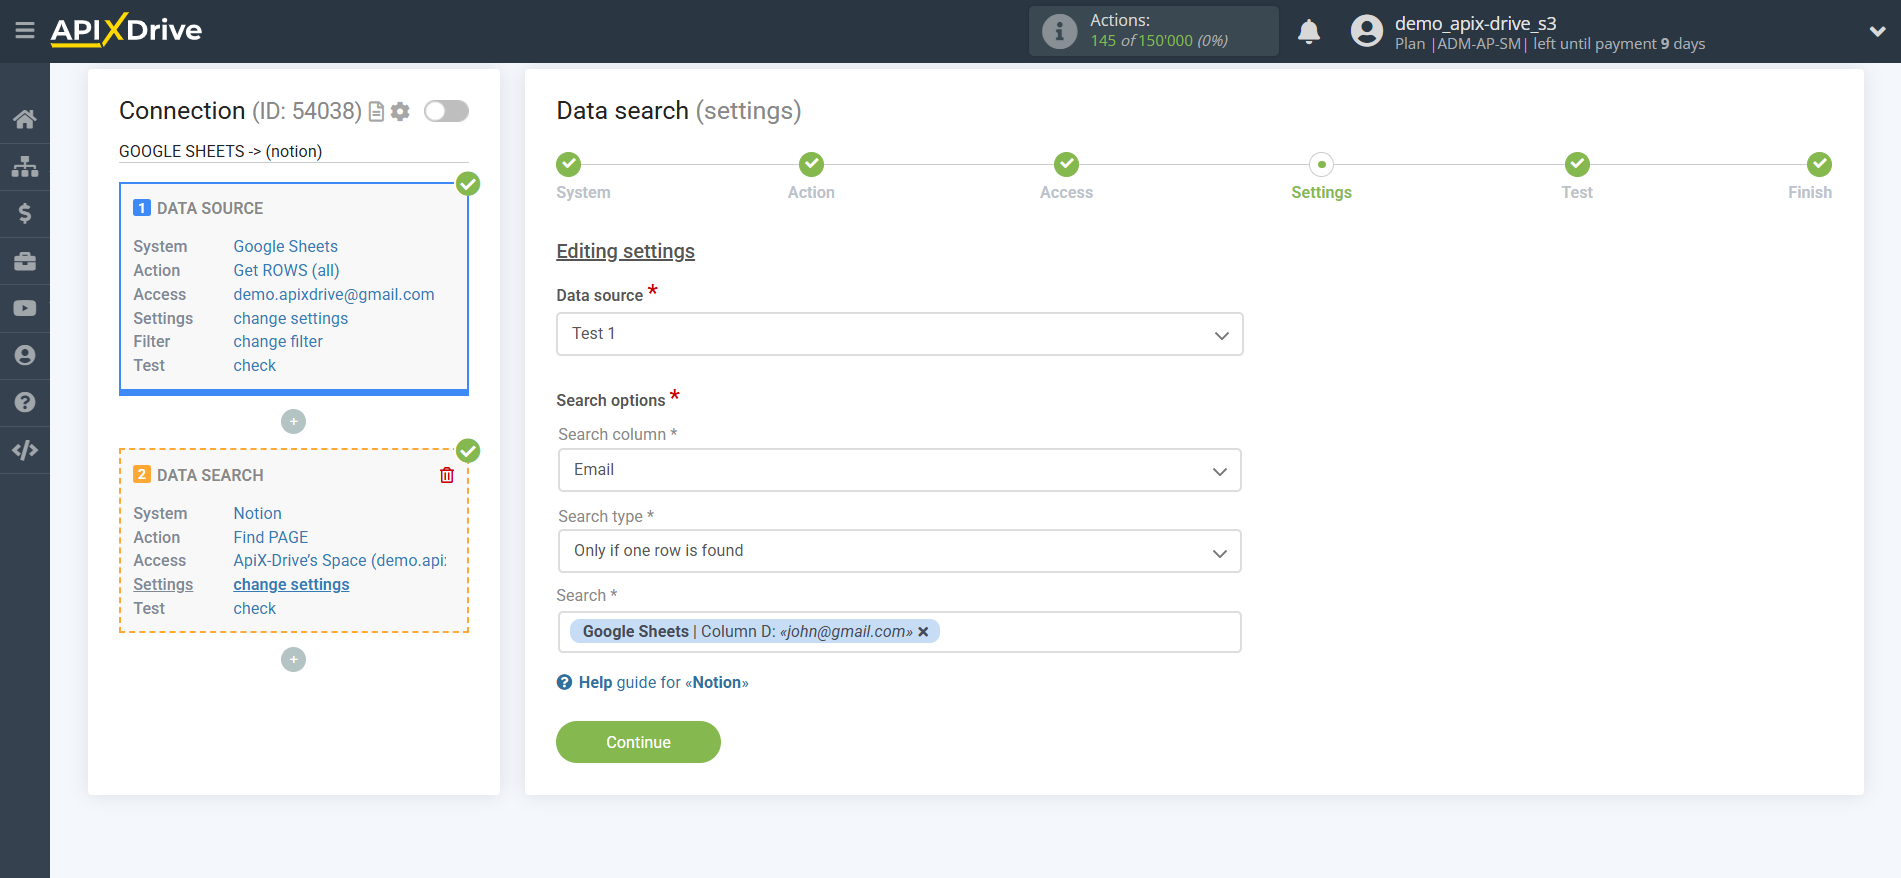Open the hamburger menu icon
Image resolution: width=1901 pixels, height=878 pixels.
tap(25, 31)
